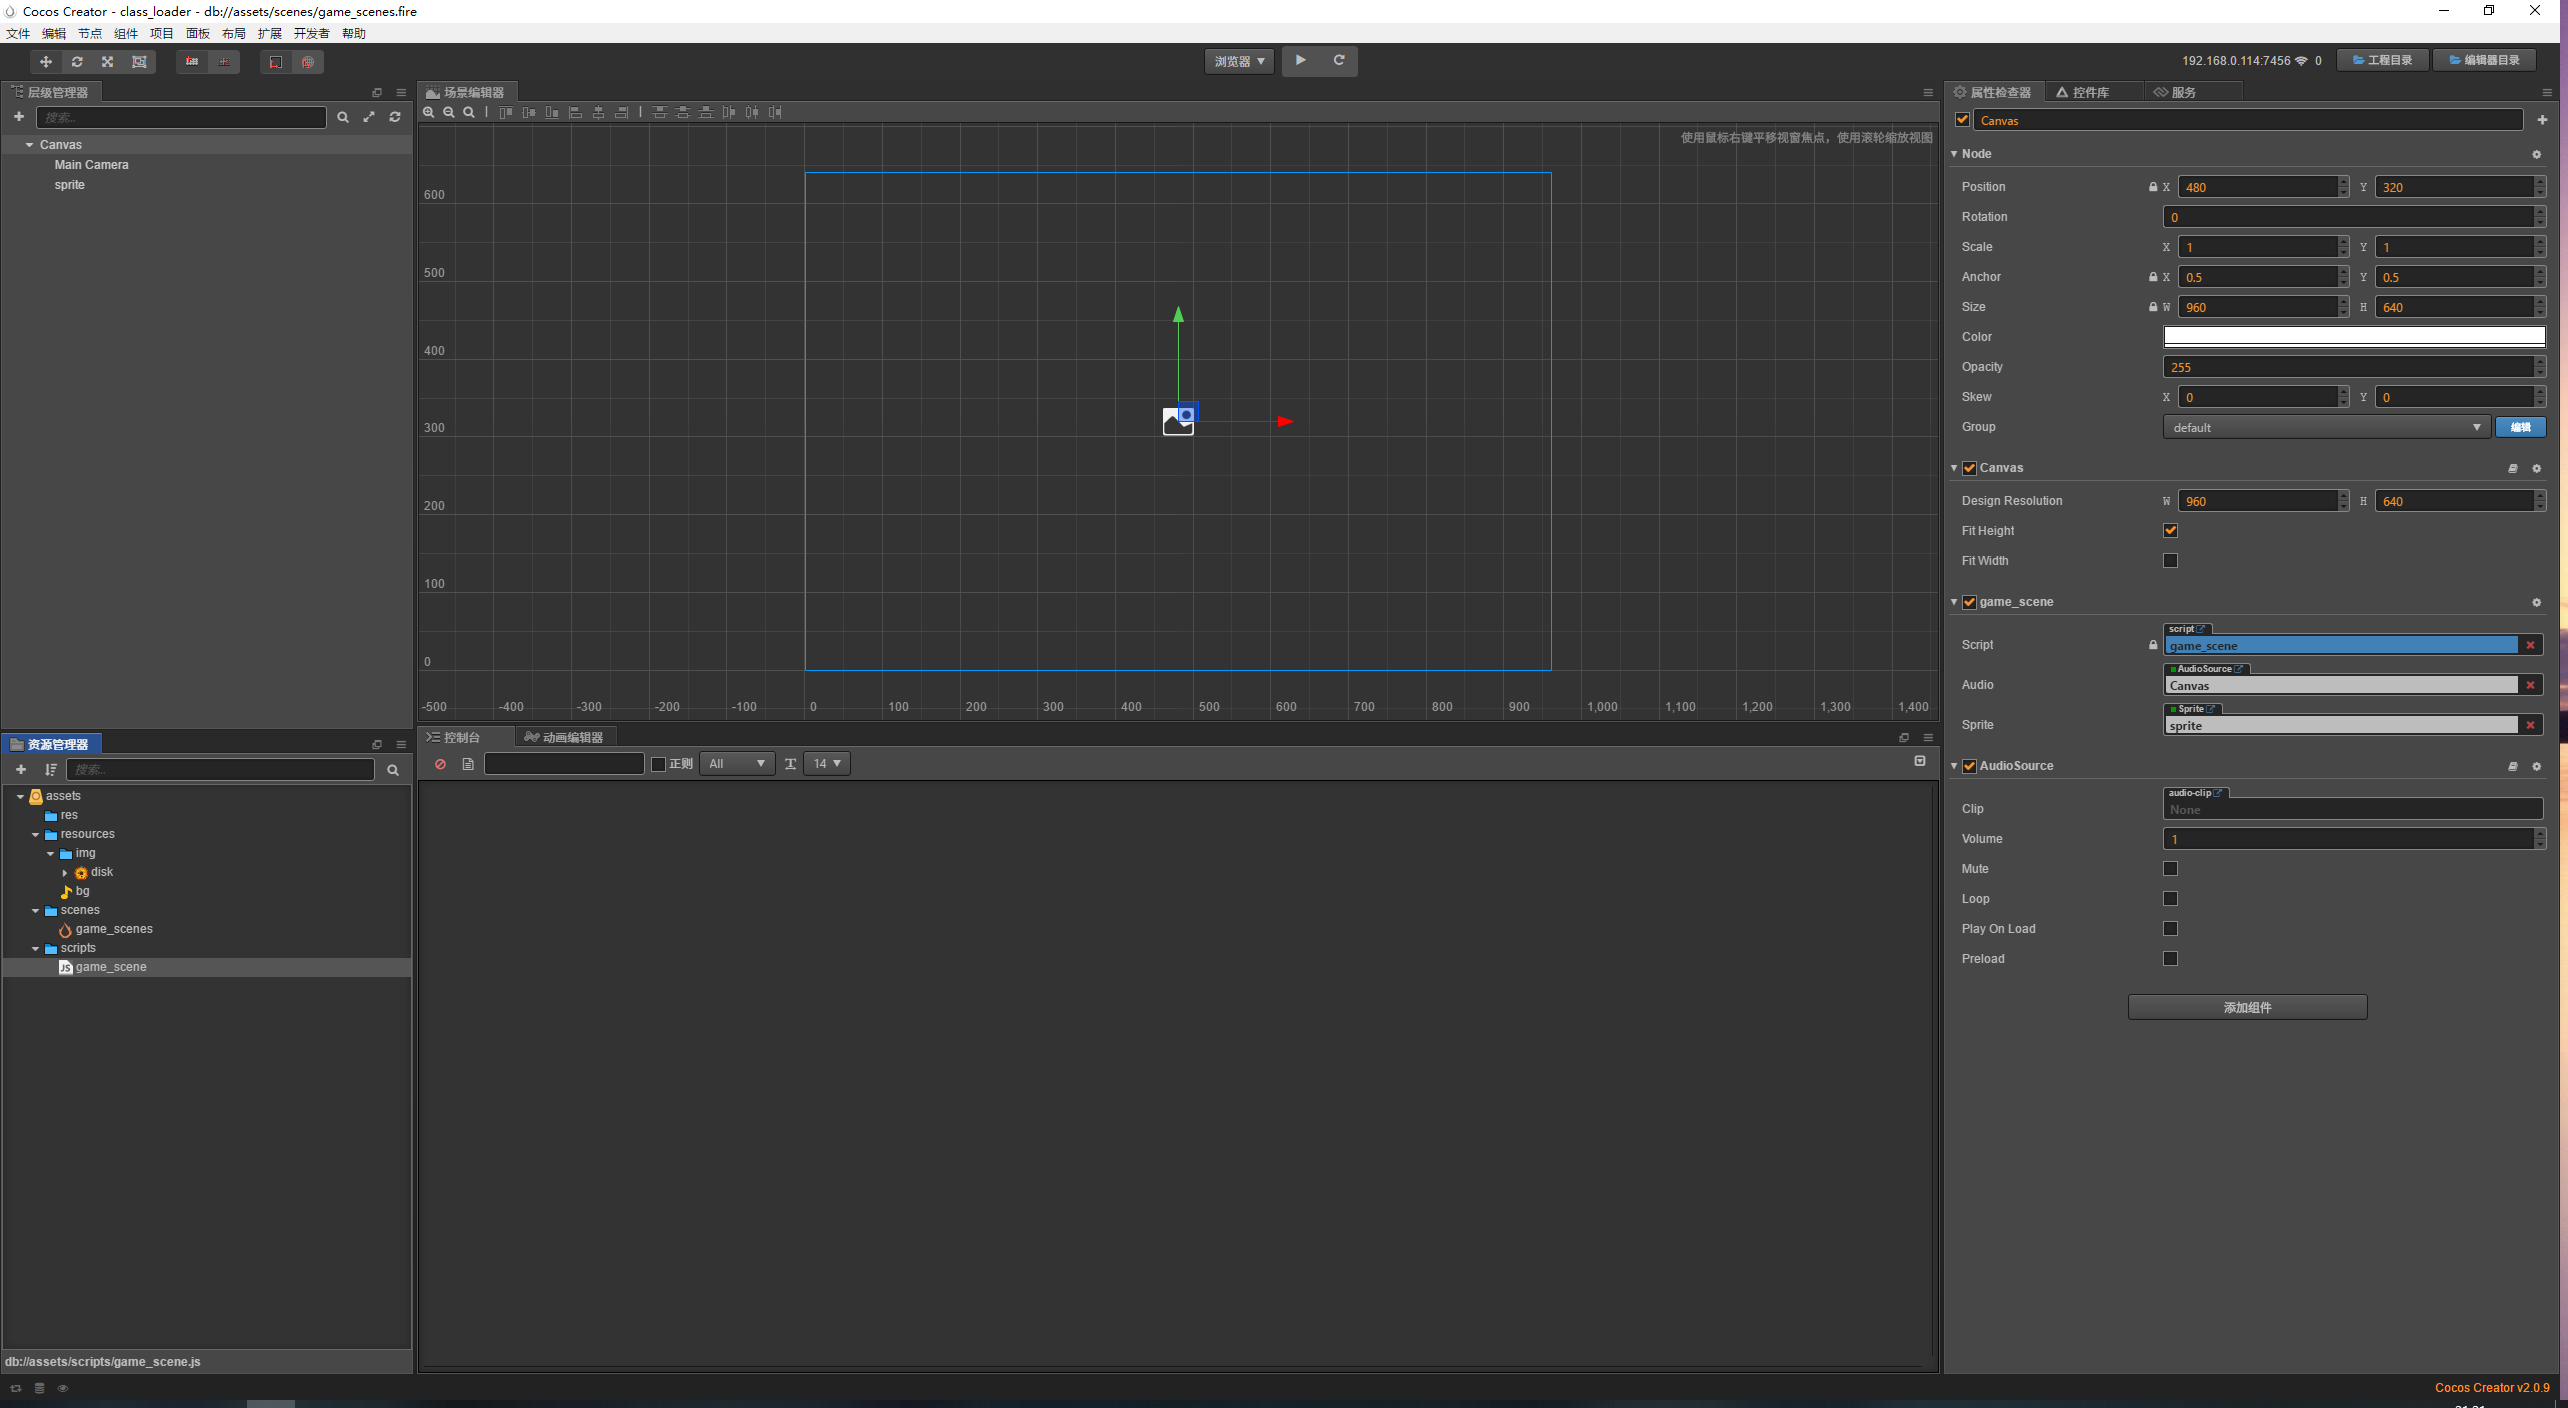Open Node section gear settings
This screenshot has height=1408, width=2568.
2536,155
